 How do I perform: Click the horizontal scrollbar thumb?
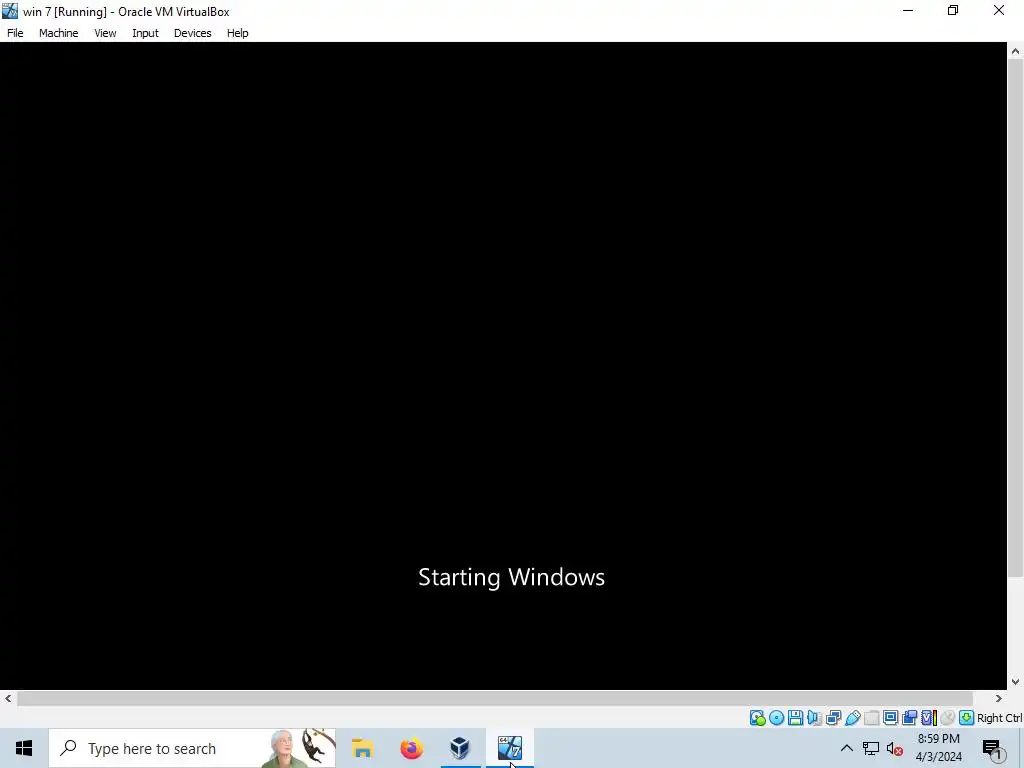tap(495, 698)
